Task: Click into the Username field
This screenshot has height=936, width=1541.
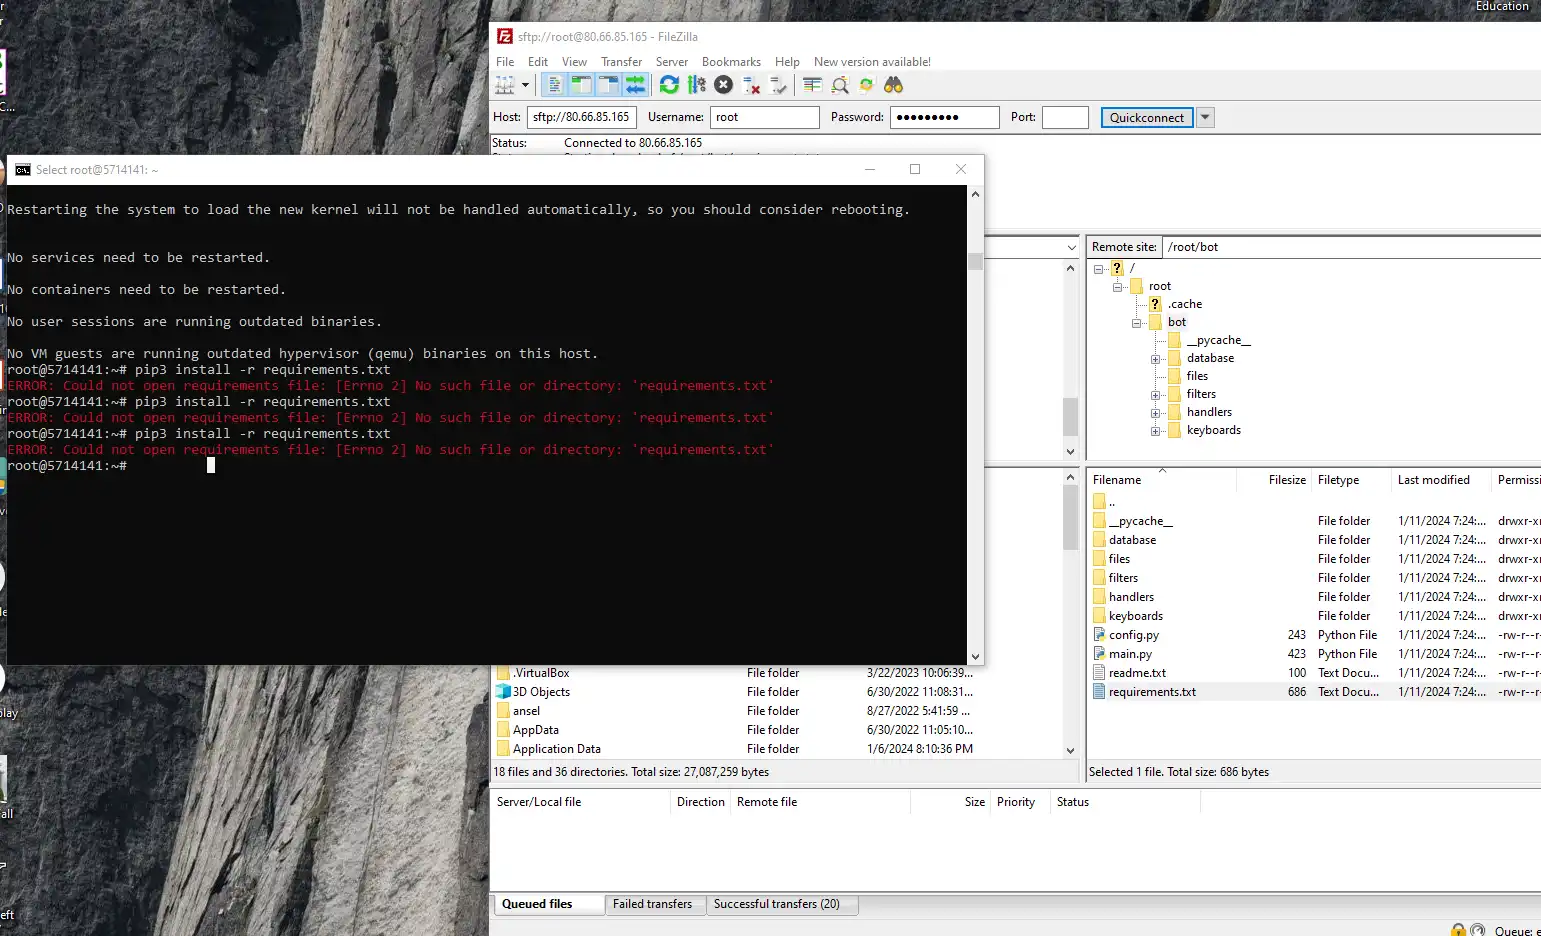Action: (765, 117)
